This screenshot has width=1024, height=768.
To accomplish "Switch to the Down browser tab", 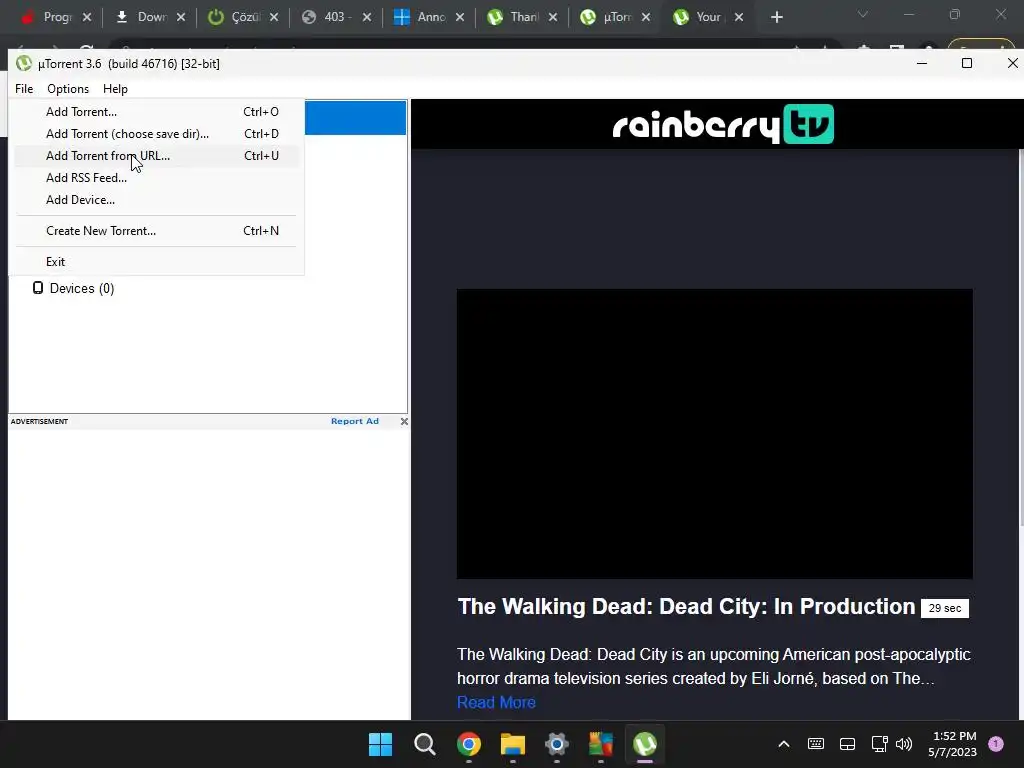I will tap(151, 17).
